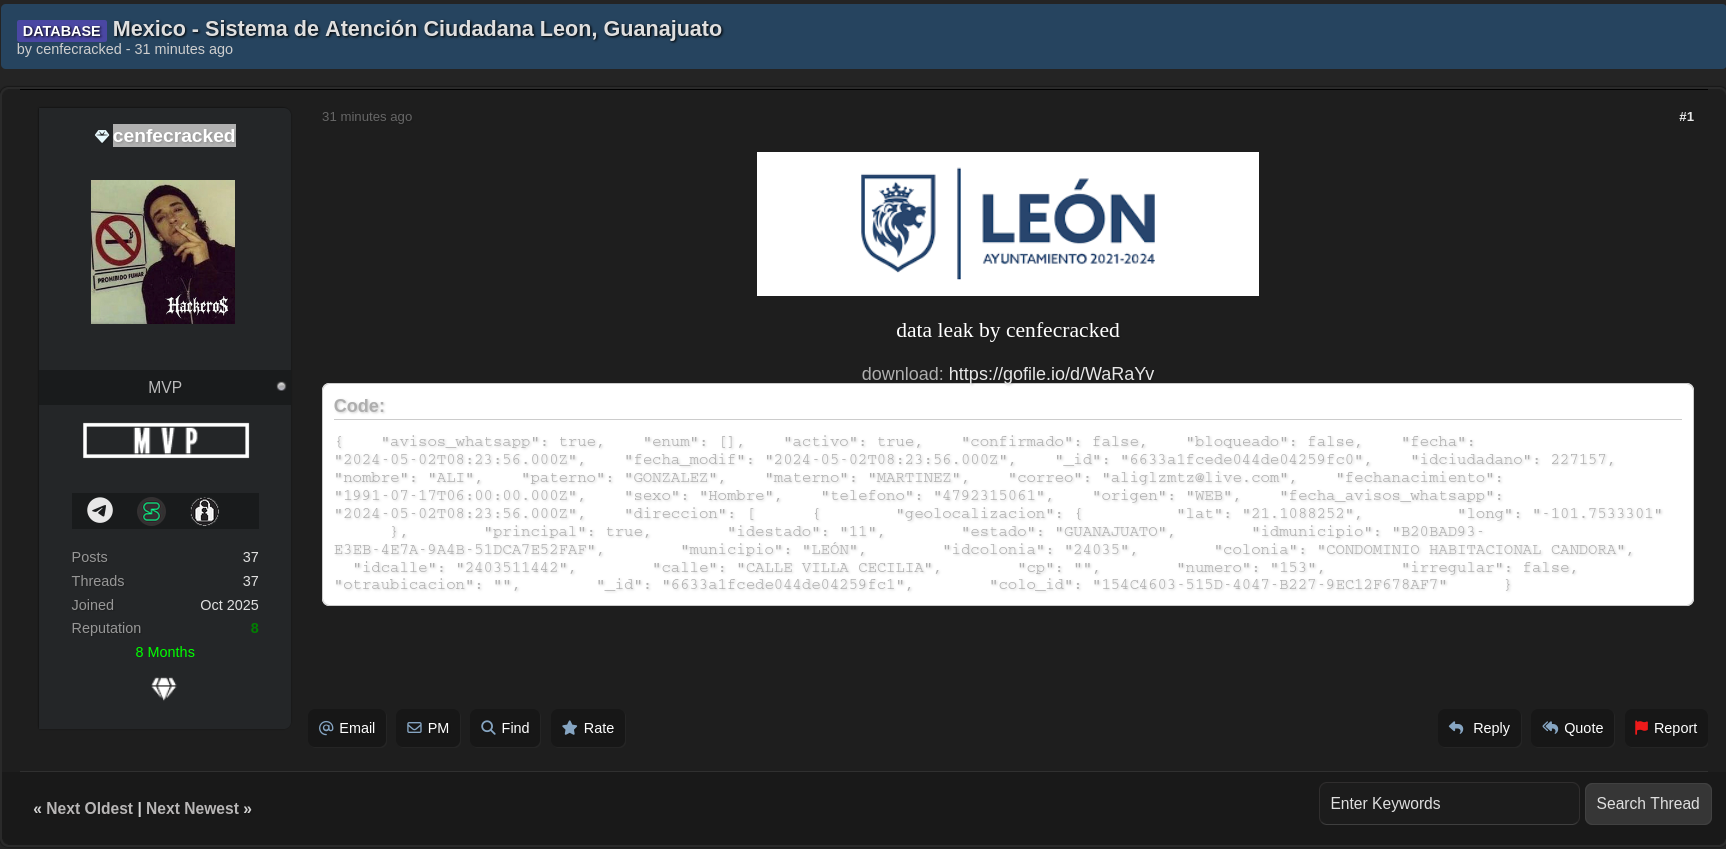Rate this post
1726x849 pixels.
(x=588, y=728)
